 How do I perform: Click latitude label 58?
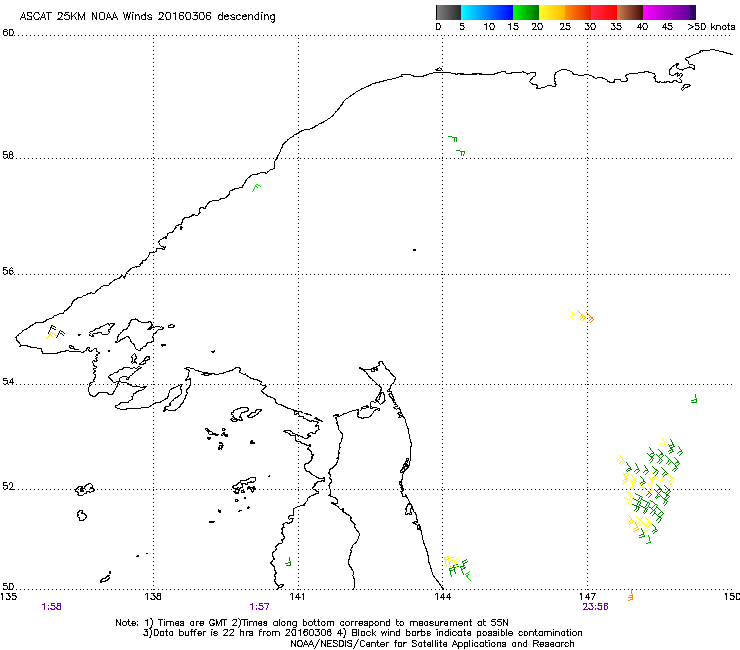click(x=8, y=155)
